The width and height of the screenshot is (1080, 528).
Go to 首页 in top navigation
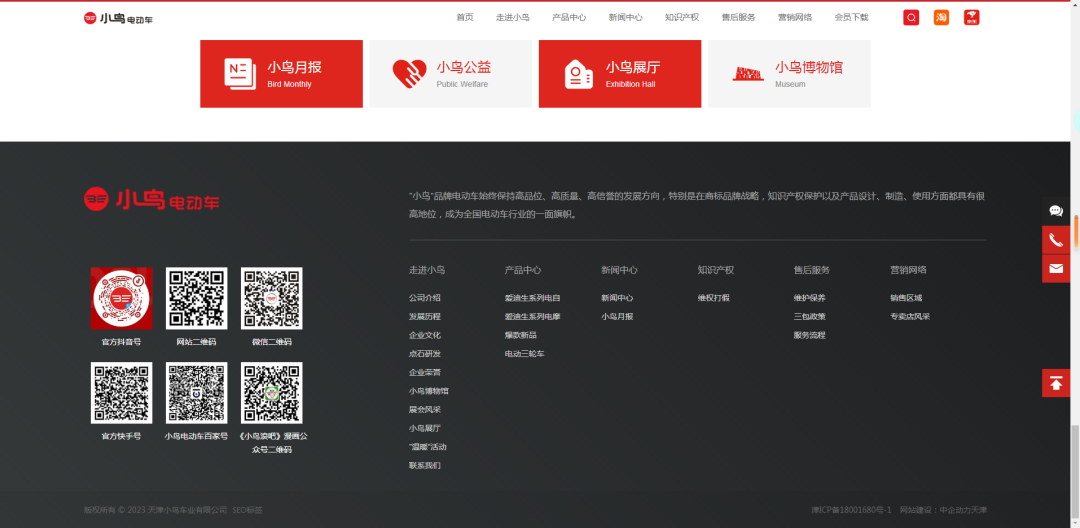pyautogui.click(x=465, y=18)
